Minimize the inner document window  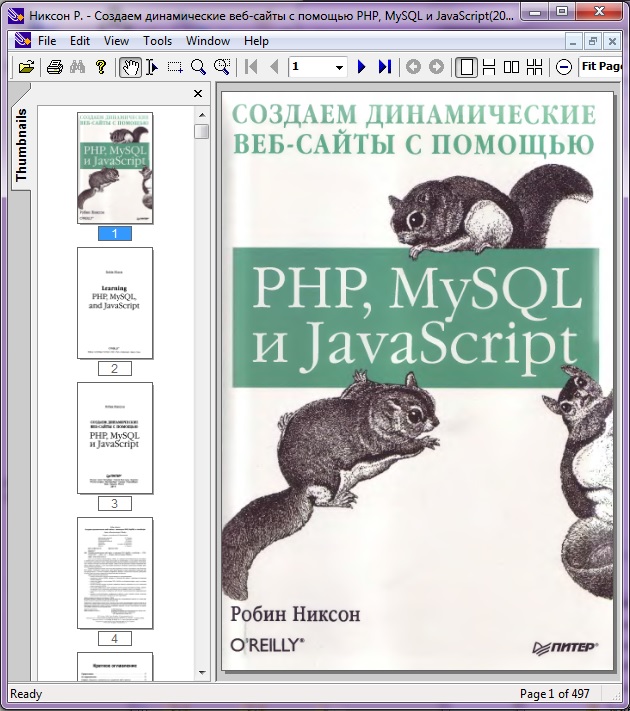[573, 42]
